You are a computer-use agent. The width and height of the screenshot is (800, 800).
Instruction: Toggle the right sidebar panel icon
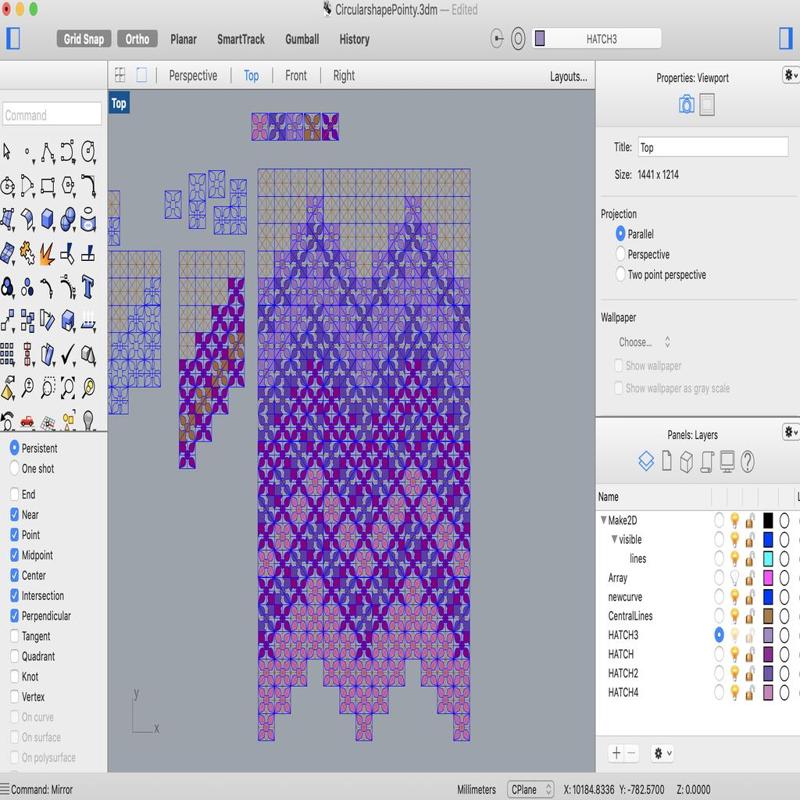coord(786,39)
